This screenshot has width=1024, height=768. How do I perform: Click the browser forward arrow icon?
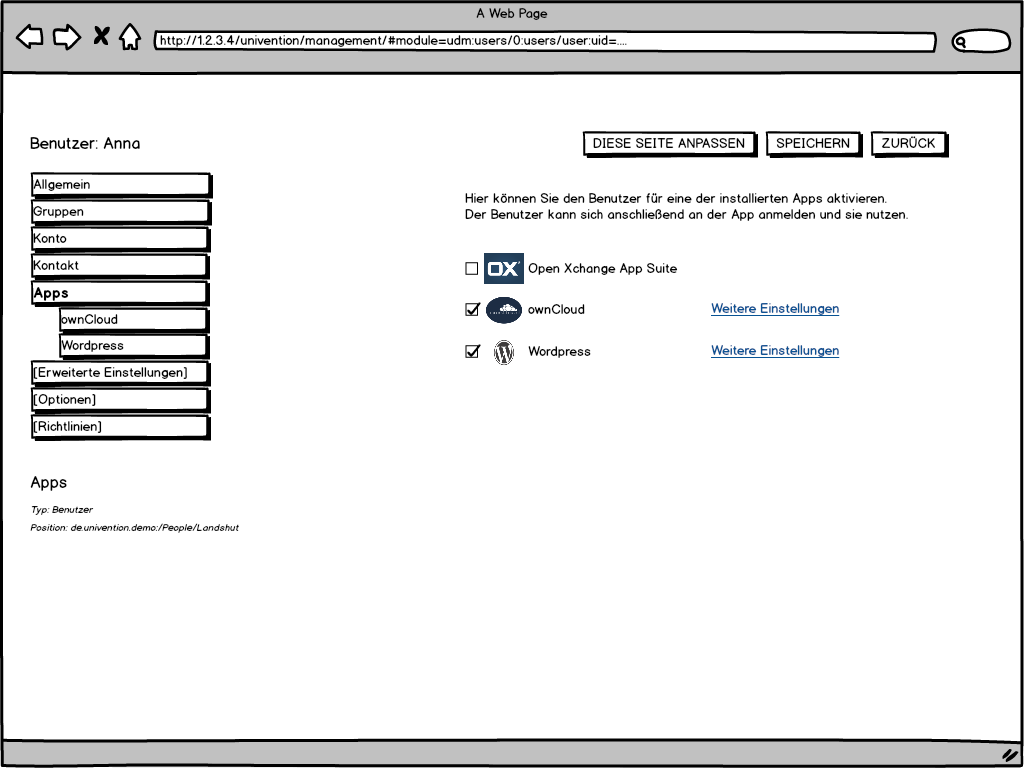(x=67, y=38)
